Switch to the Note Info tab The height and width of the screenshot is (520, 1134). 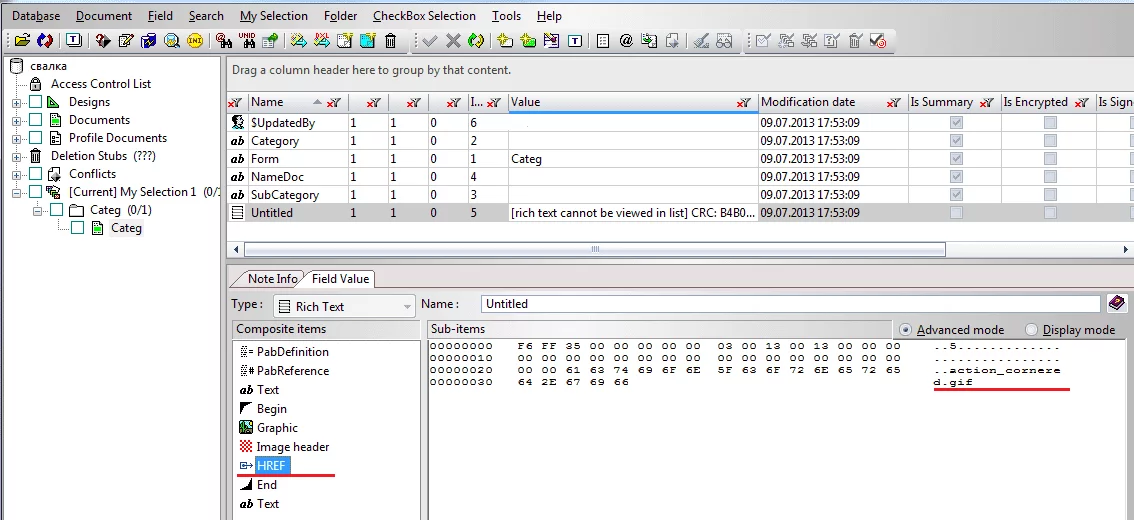(272, 279)
